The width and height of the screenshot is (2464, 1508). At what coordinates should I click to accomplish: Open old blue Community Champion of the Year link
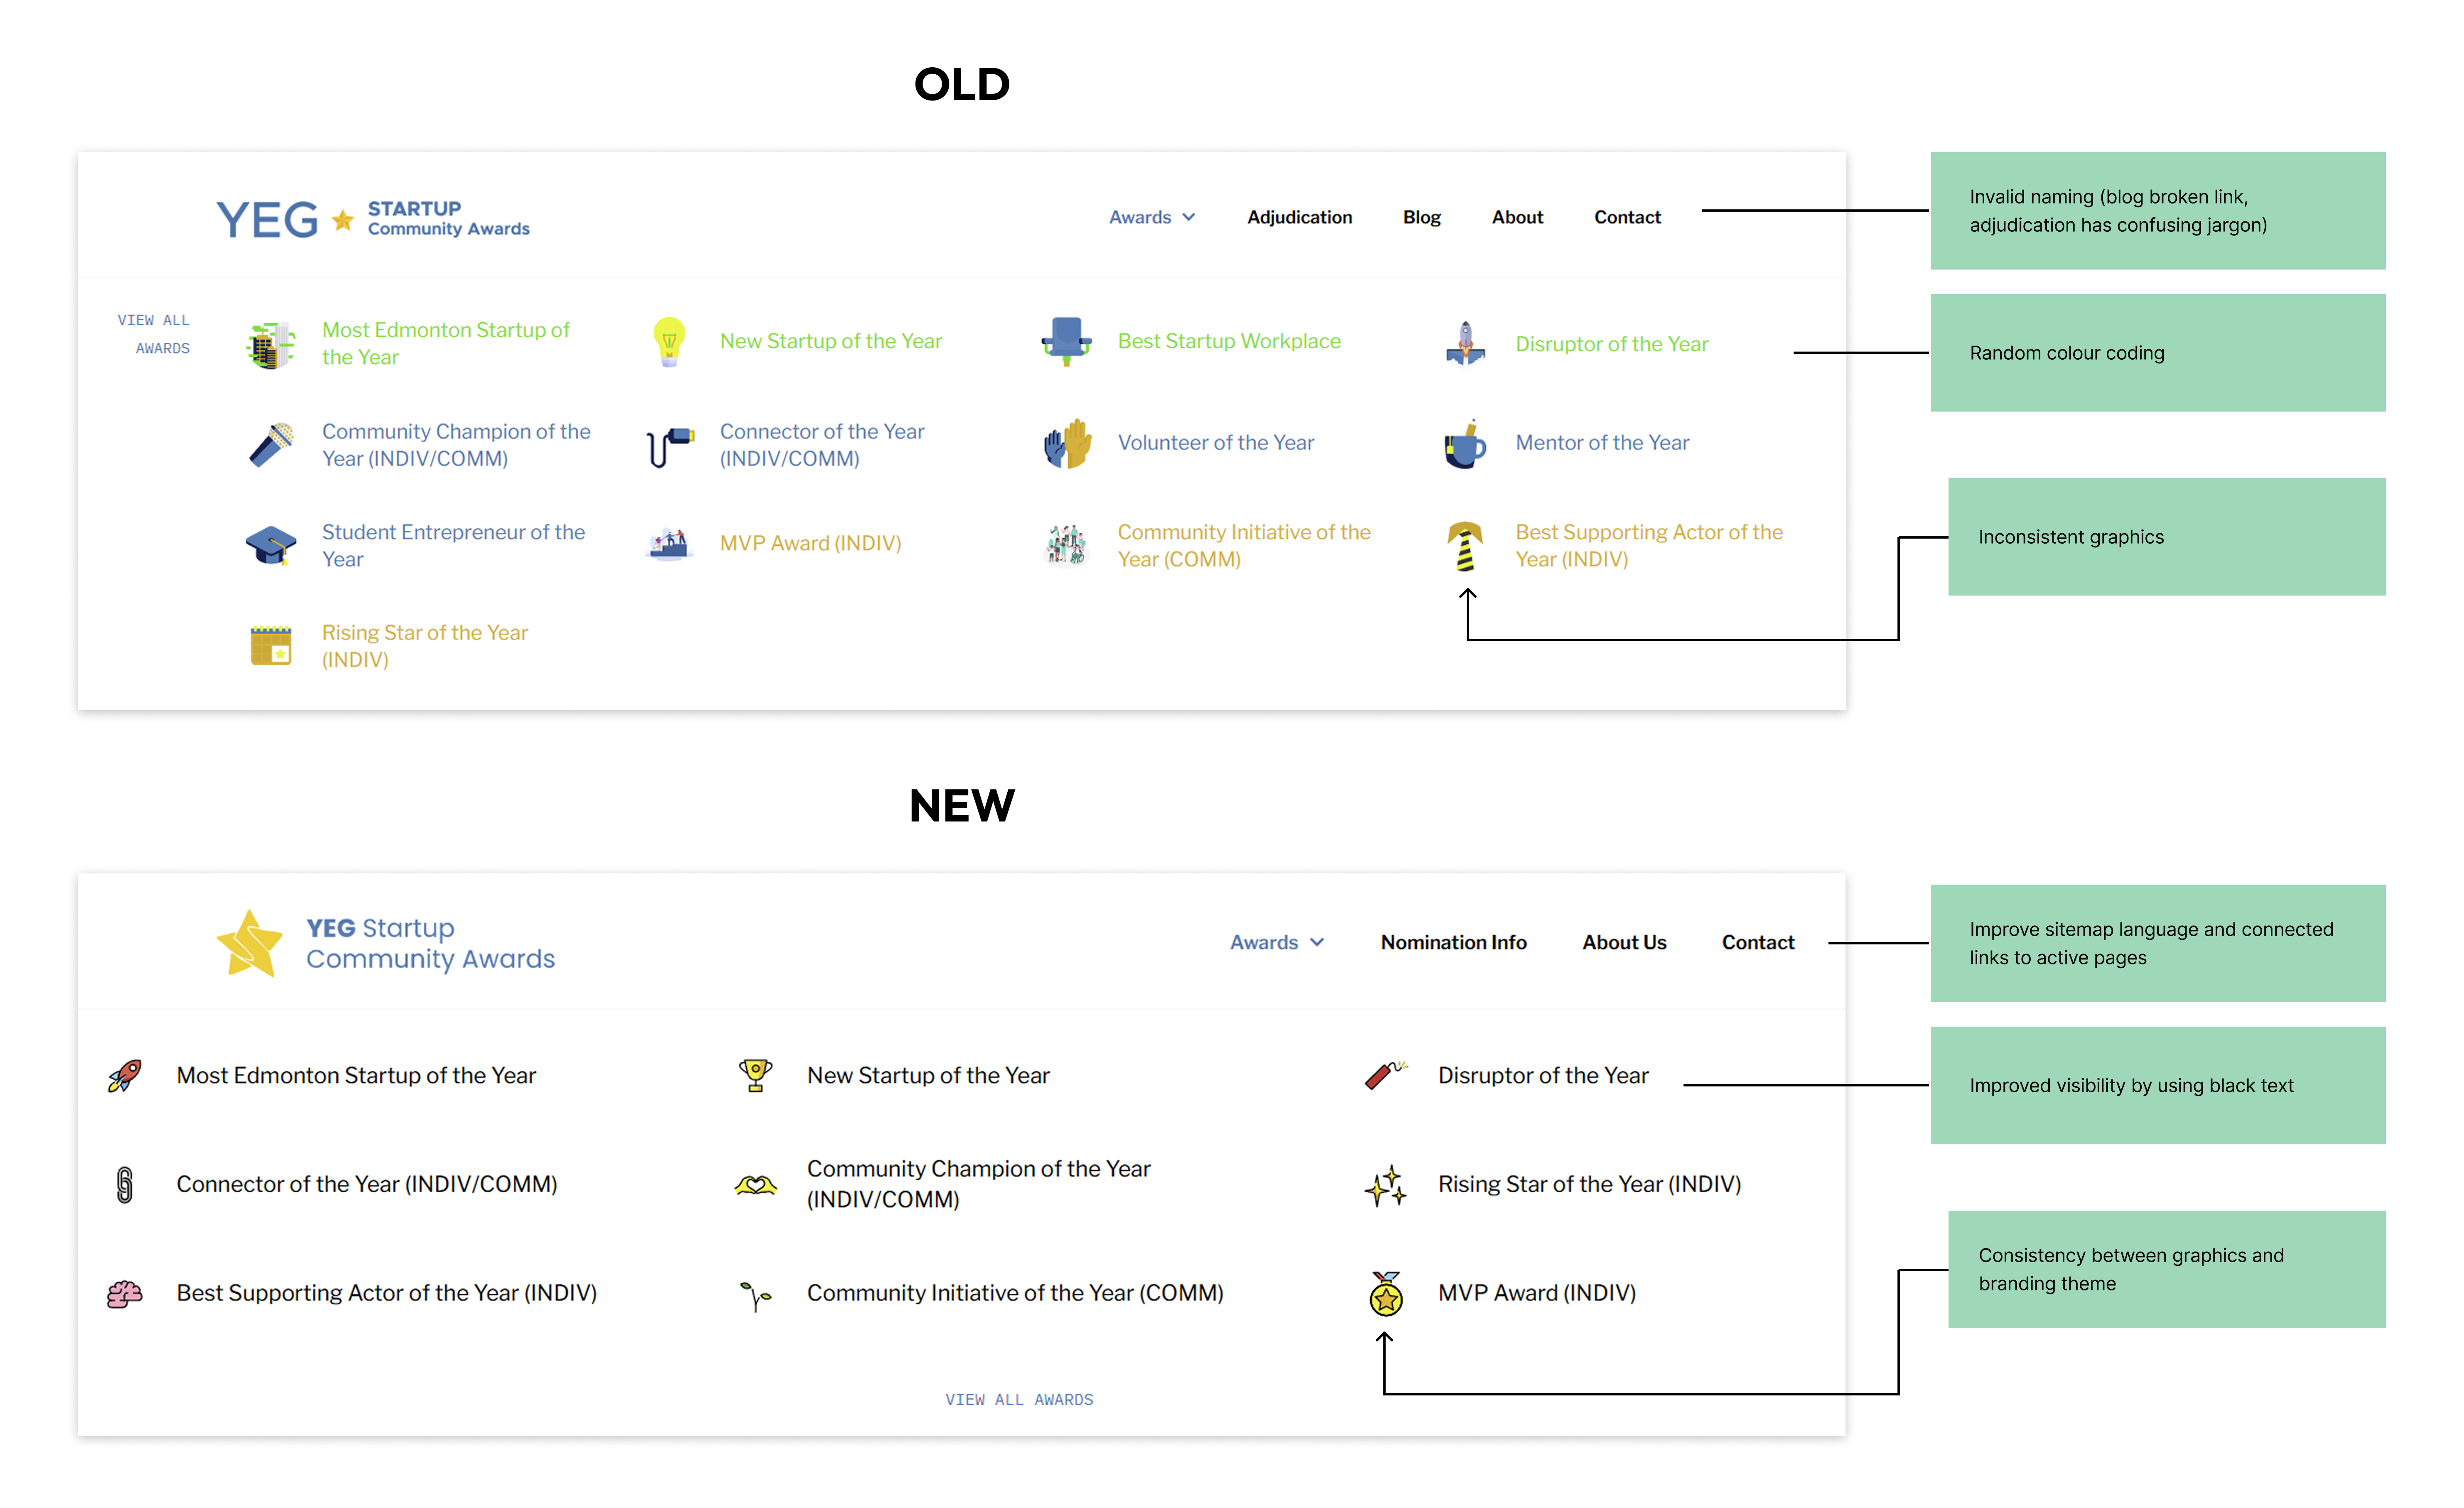pyautogui.click(x=456, y=445)
